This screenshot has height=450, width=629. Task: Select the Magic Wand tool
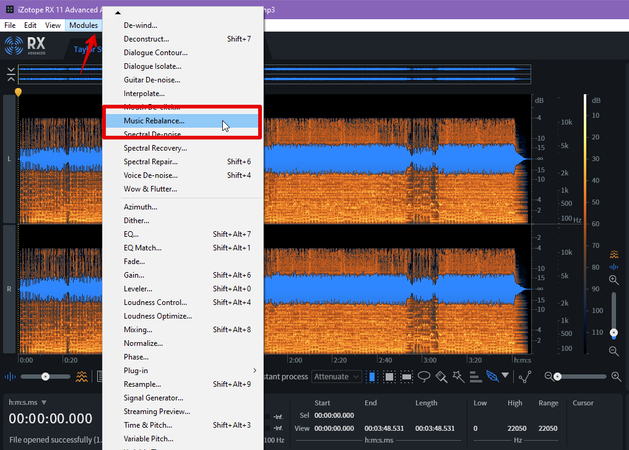tap(458, 377)
